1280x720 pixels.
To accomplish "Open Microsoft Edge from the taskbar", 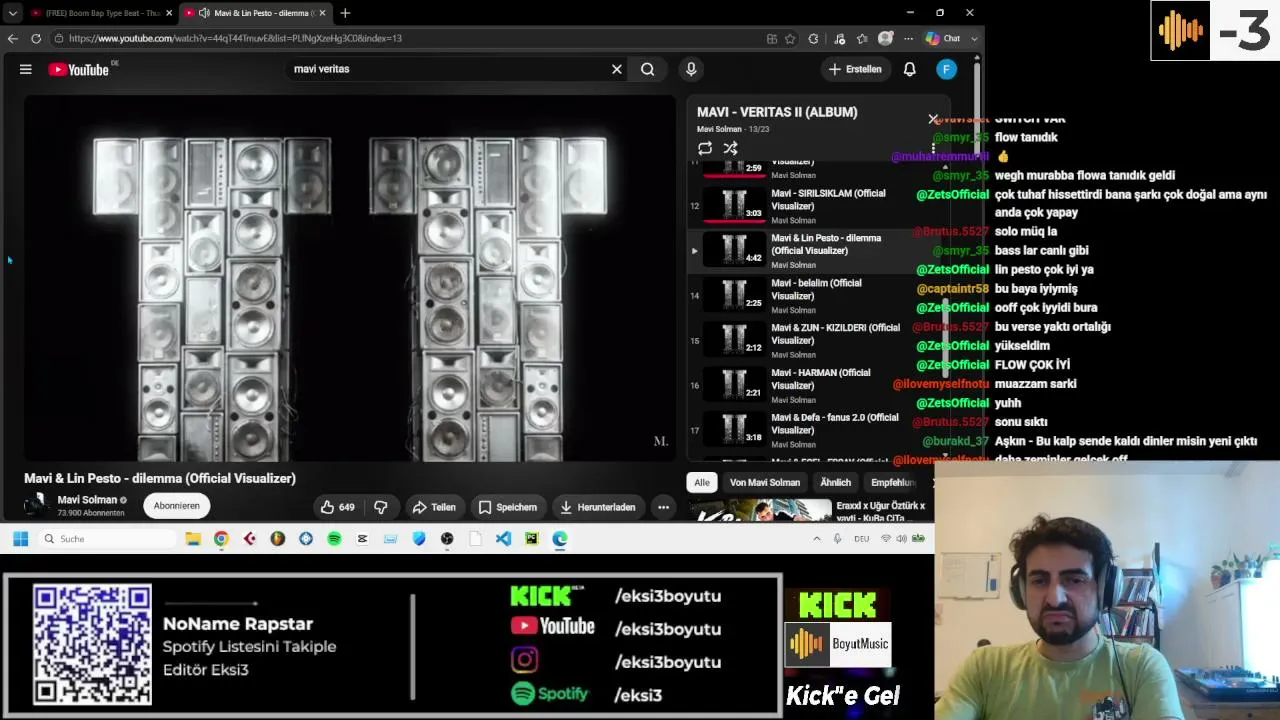I will tap(559, 539).
